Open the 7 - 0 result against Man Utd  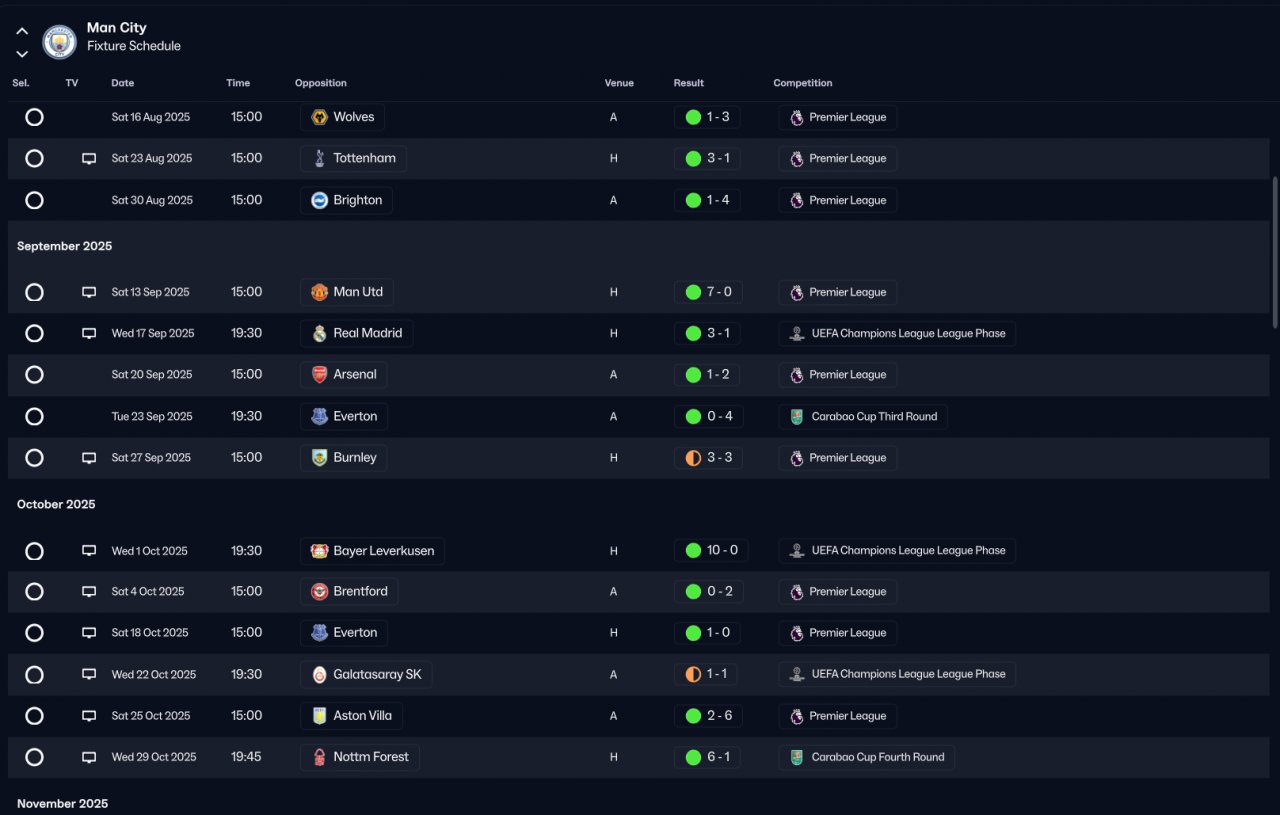(x=708, y=292)
